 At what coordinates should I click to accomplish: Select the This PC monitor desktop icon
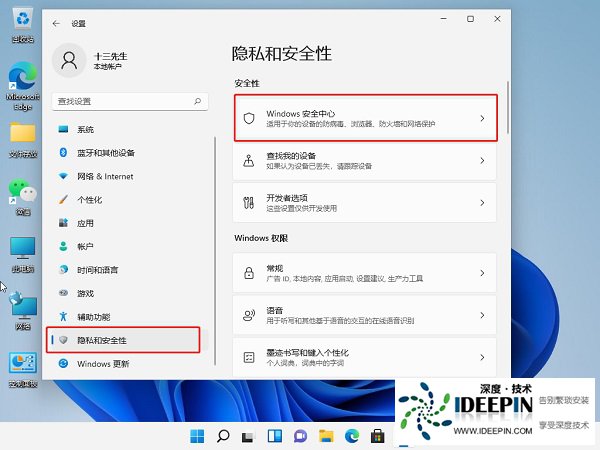tap(23, 254)
